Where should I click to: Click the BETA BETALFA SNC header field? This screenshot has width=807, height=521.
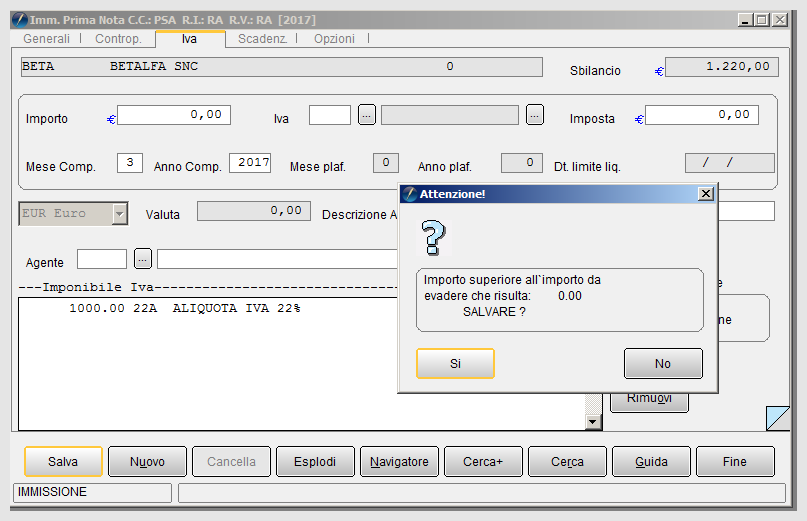tap(282, 67)
